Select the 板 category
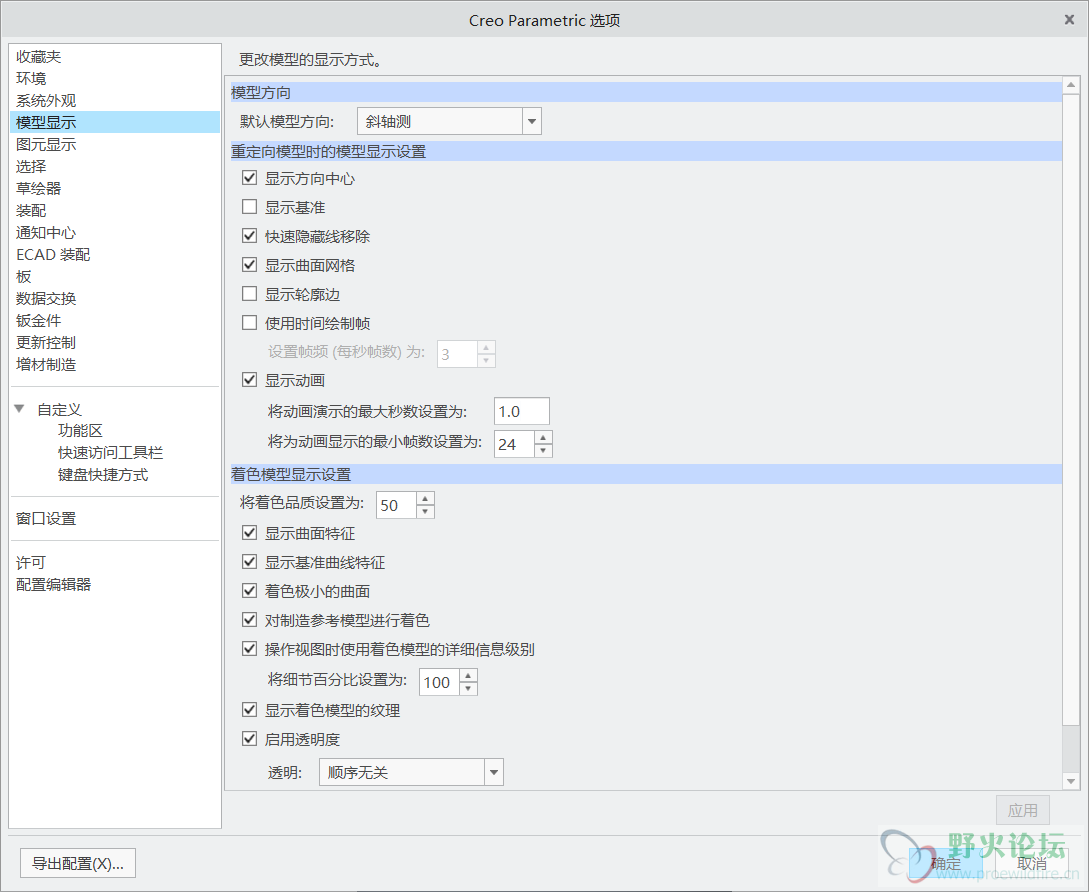Screen dimensions: 1089x892 24,276
